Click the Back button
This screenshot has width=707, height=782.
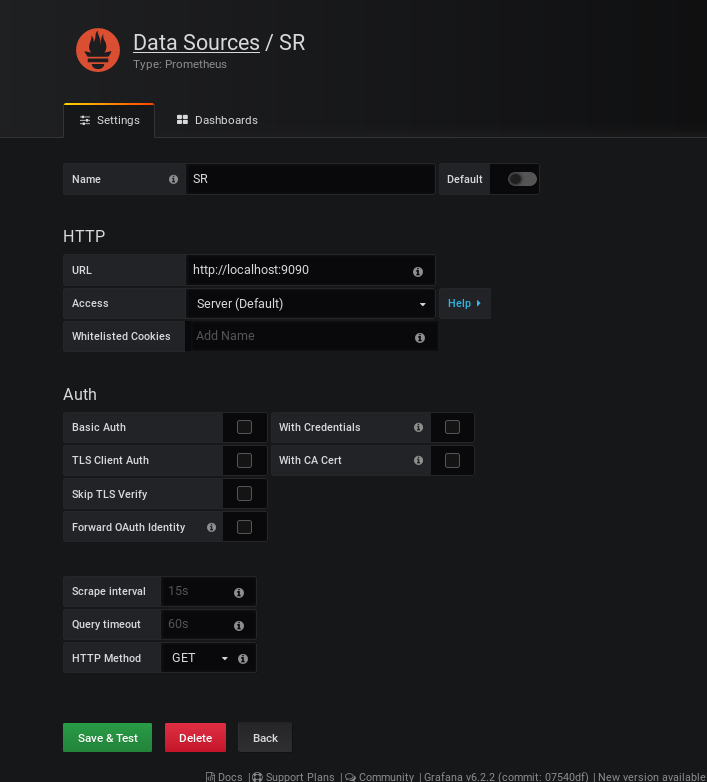(265, 738)
